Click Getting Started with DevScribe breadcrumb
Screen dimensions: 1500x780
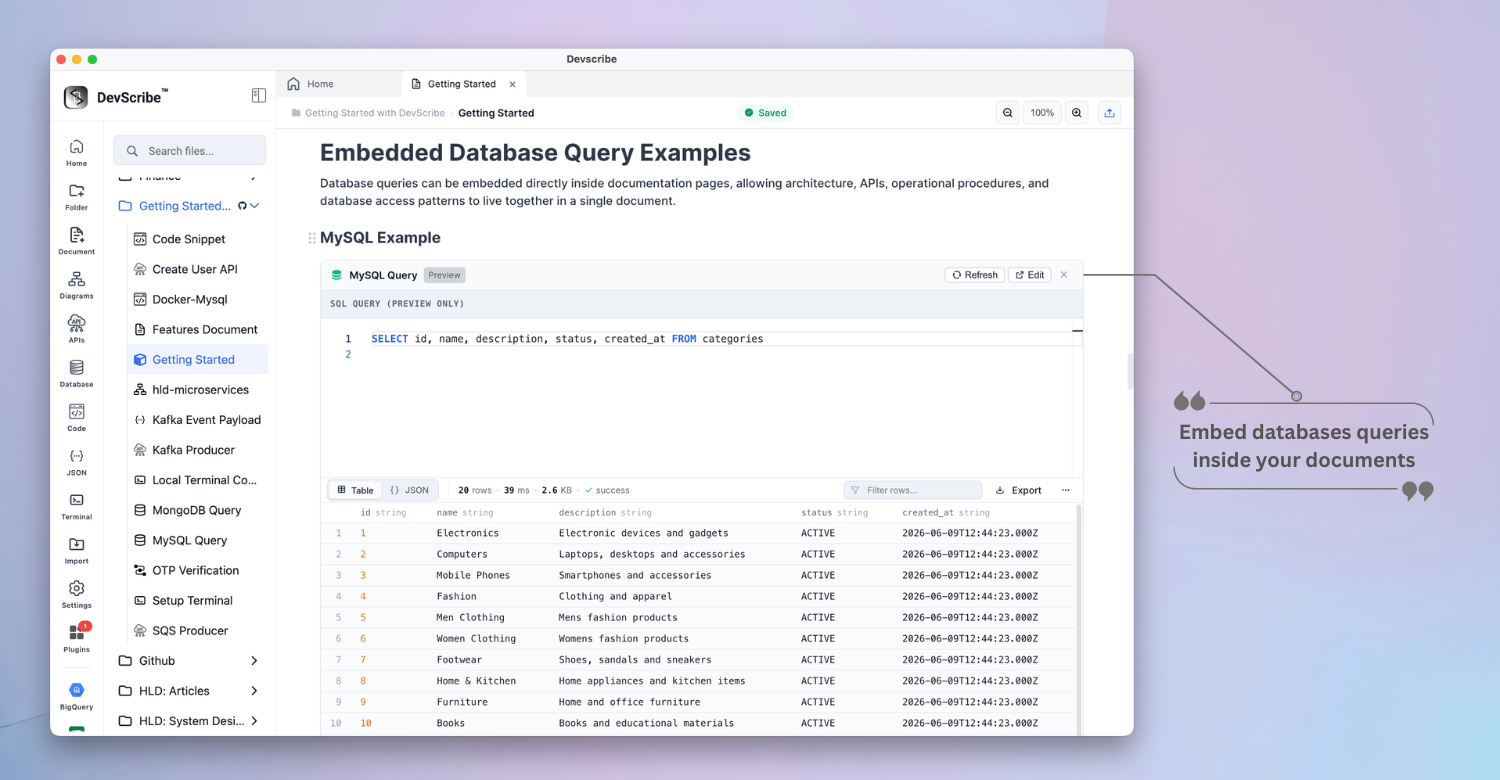pyautogui.click(x=374, y=113)
